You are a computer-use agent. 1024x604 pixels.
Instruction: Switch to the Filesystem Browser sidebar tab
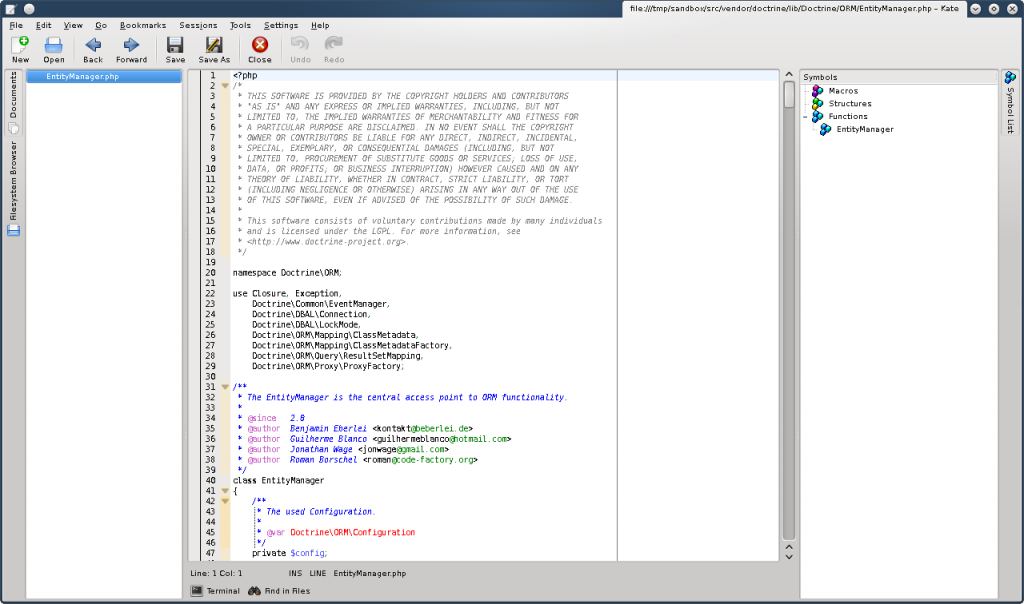coord(13,180)
